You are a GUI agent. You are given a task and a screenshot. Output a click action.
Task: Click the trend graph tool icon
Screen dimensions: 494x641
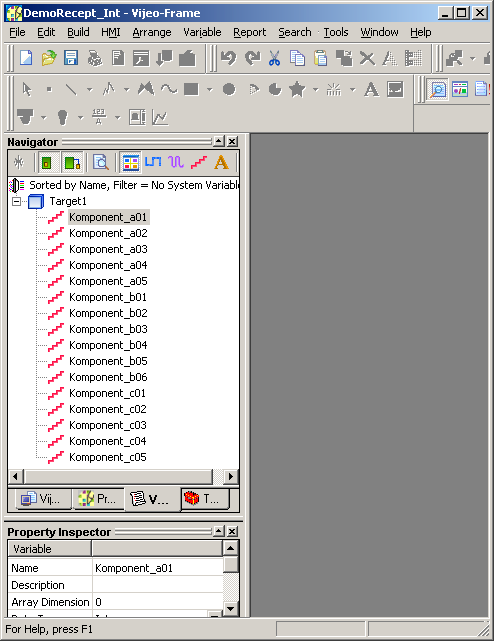pos(160,117)
